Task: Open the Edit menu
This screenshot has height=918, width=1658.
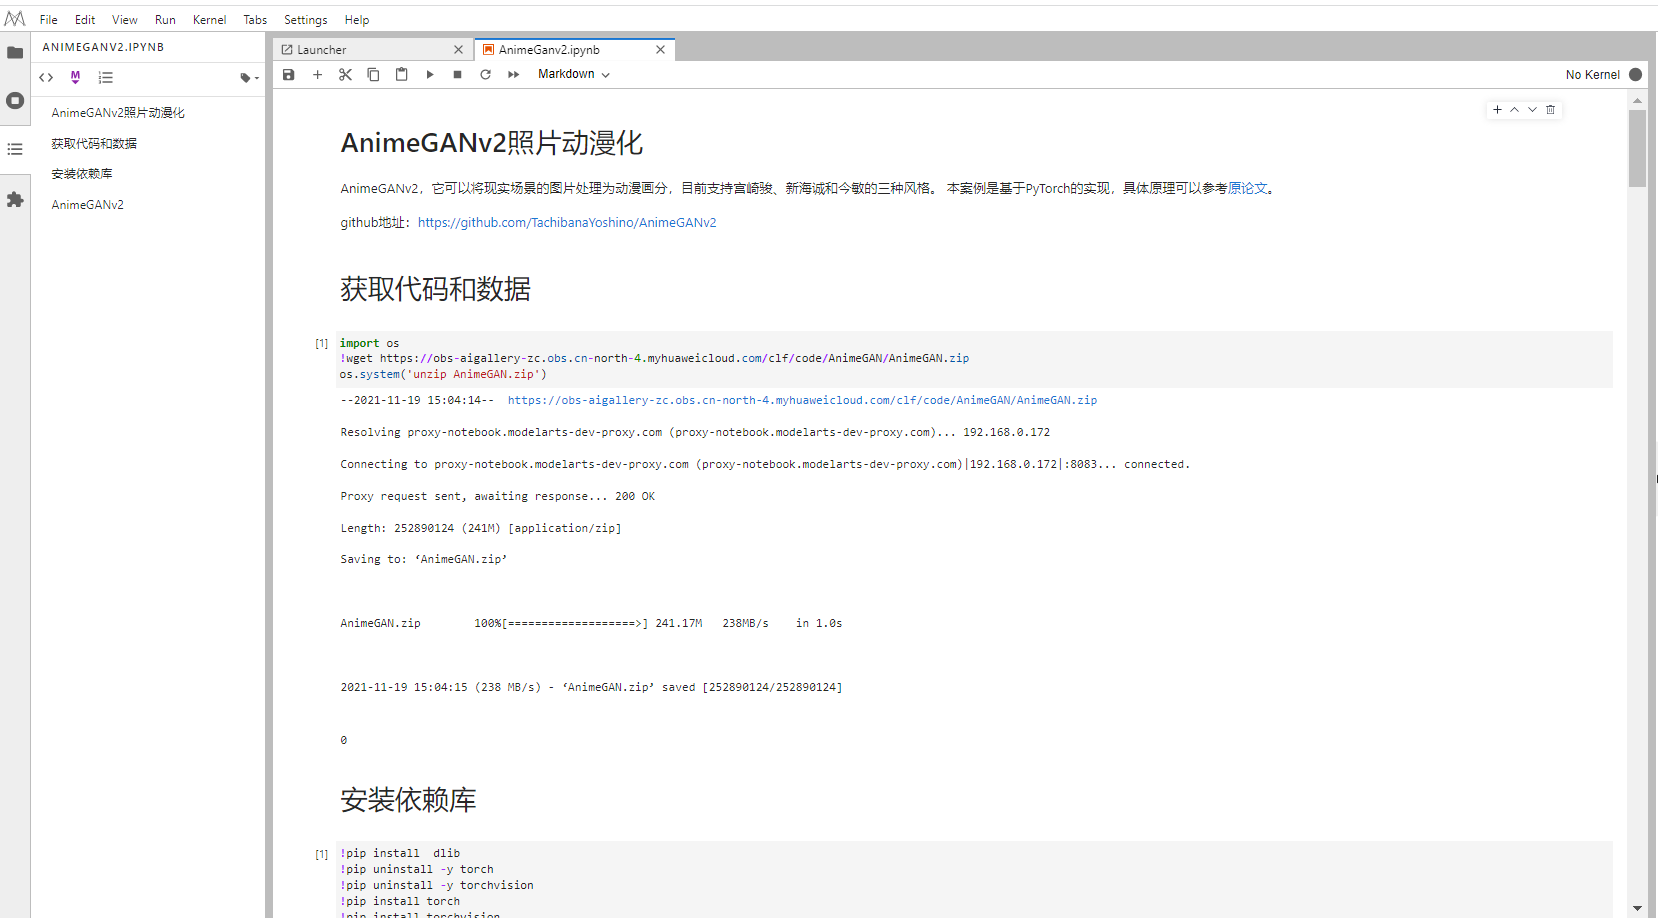Action: pyautogui.click(x=85, y=20)
